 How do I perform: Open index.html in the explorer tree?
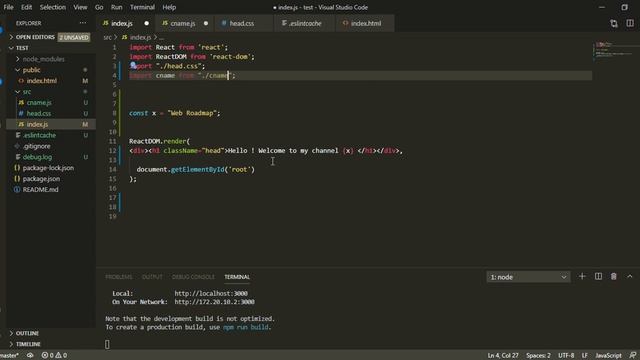click(51, 81)
